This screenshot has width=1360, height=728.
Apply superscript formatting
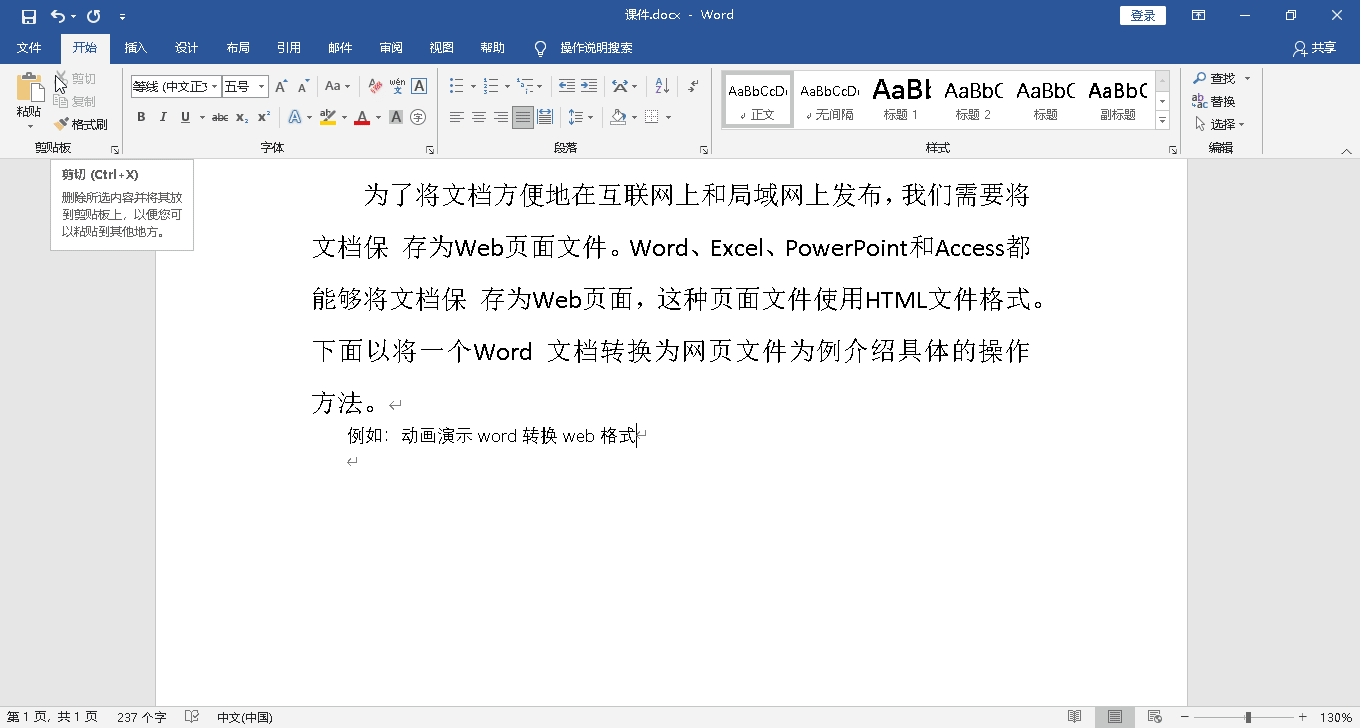264,118
